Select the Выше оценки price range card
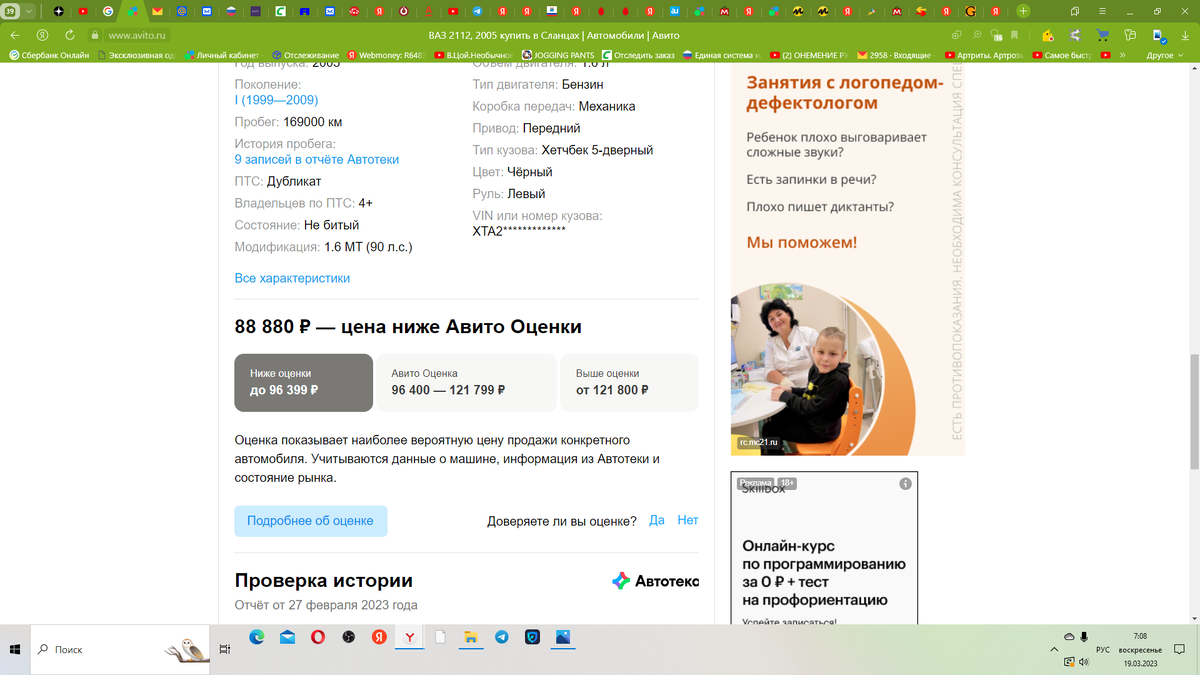 (629, 382)
